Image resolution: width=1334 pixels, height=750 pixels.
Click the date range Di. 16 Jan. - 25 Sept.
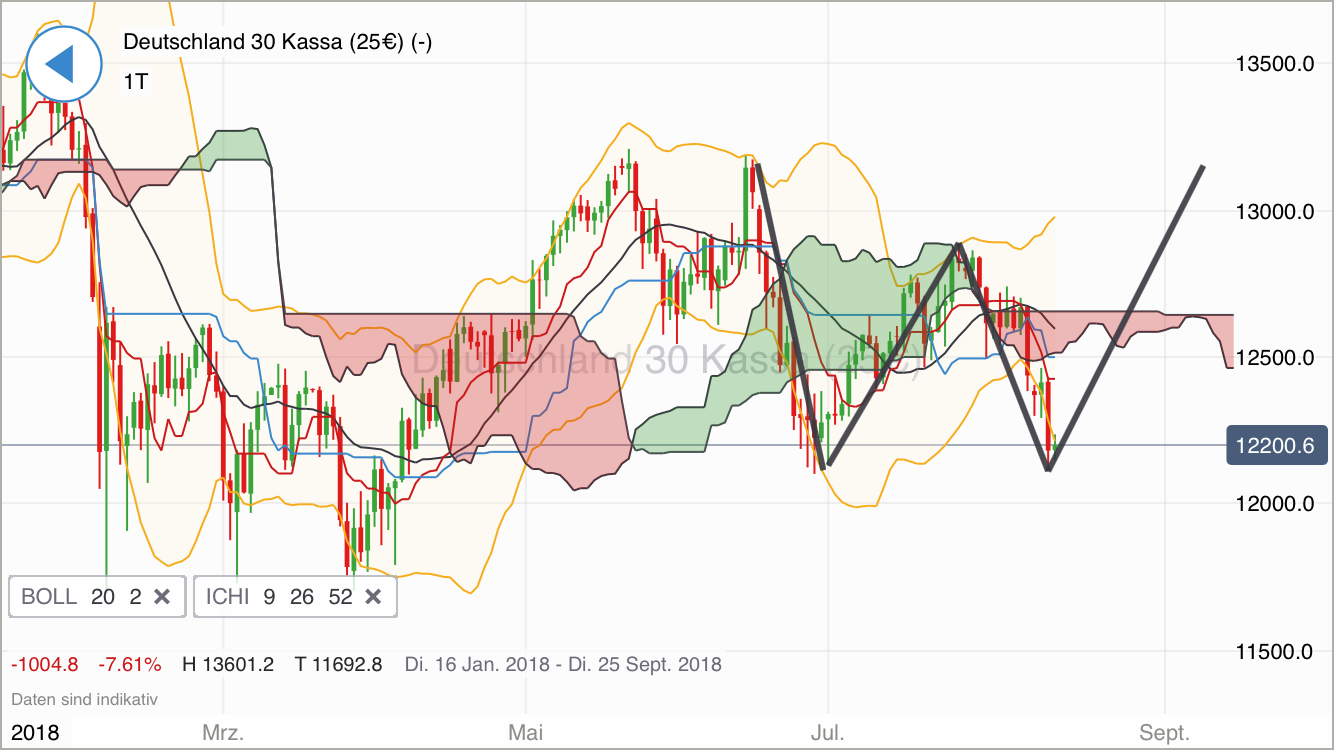pyautogui.click(x=563, y=664)
